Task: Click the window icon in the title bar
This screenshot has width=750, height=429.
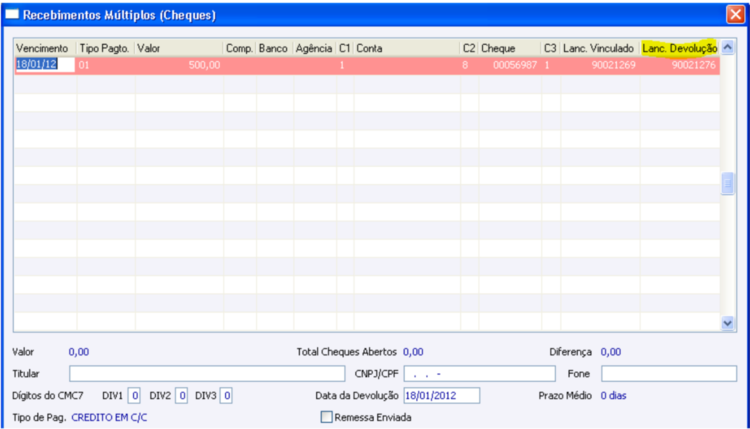Action: (x=12, y=14)
